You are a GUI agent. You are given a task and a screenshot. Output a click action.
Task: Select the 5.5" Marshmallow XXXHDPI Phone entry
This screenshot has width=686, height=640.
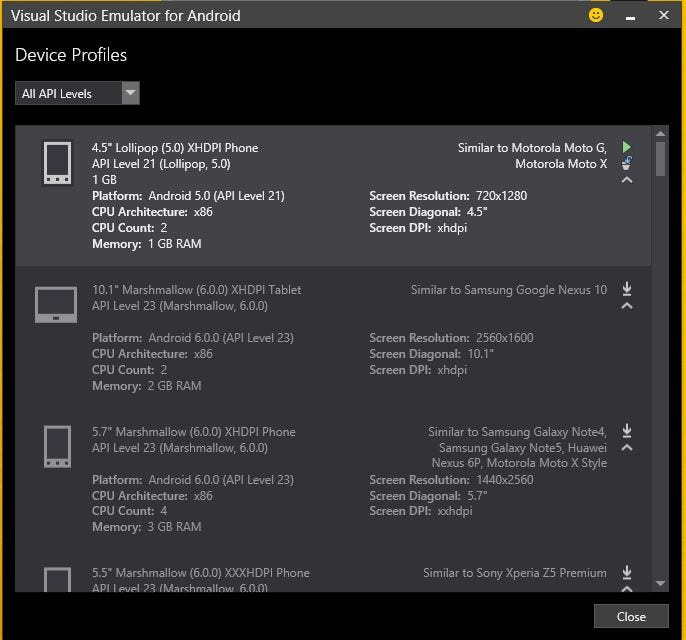tap(201, 573)
